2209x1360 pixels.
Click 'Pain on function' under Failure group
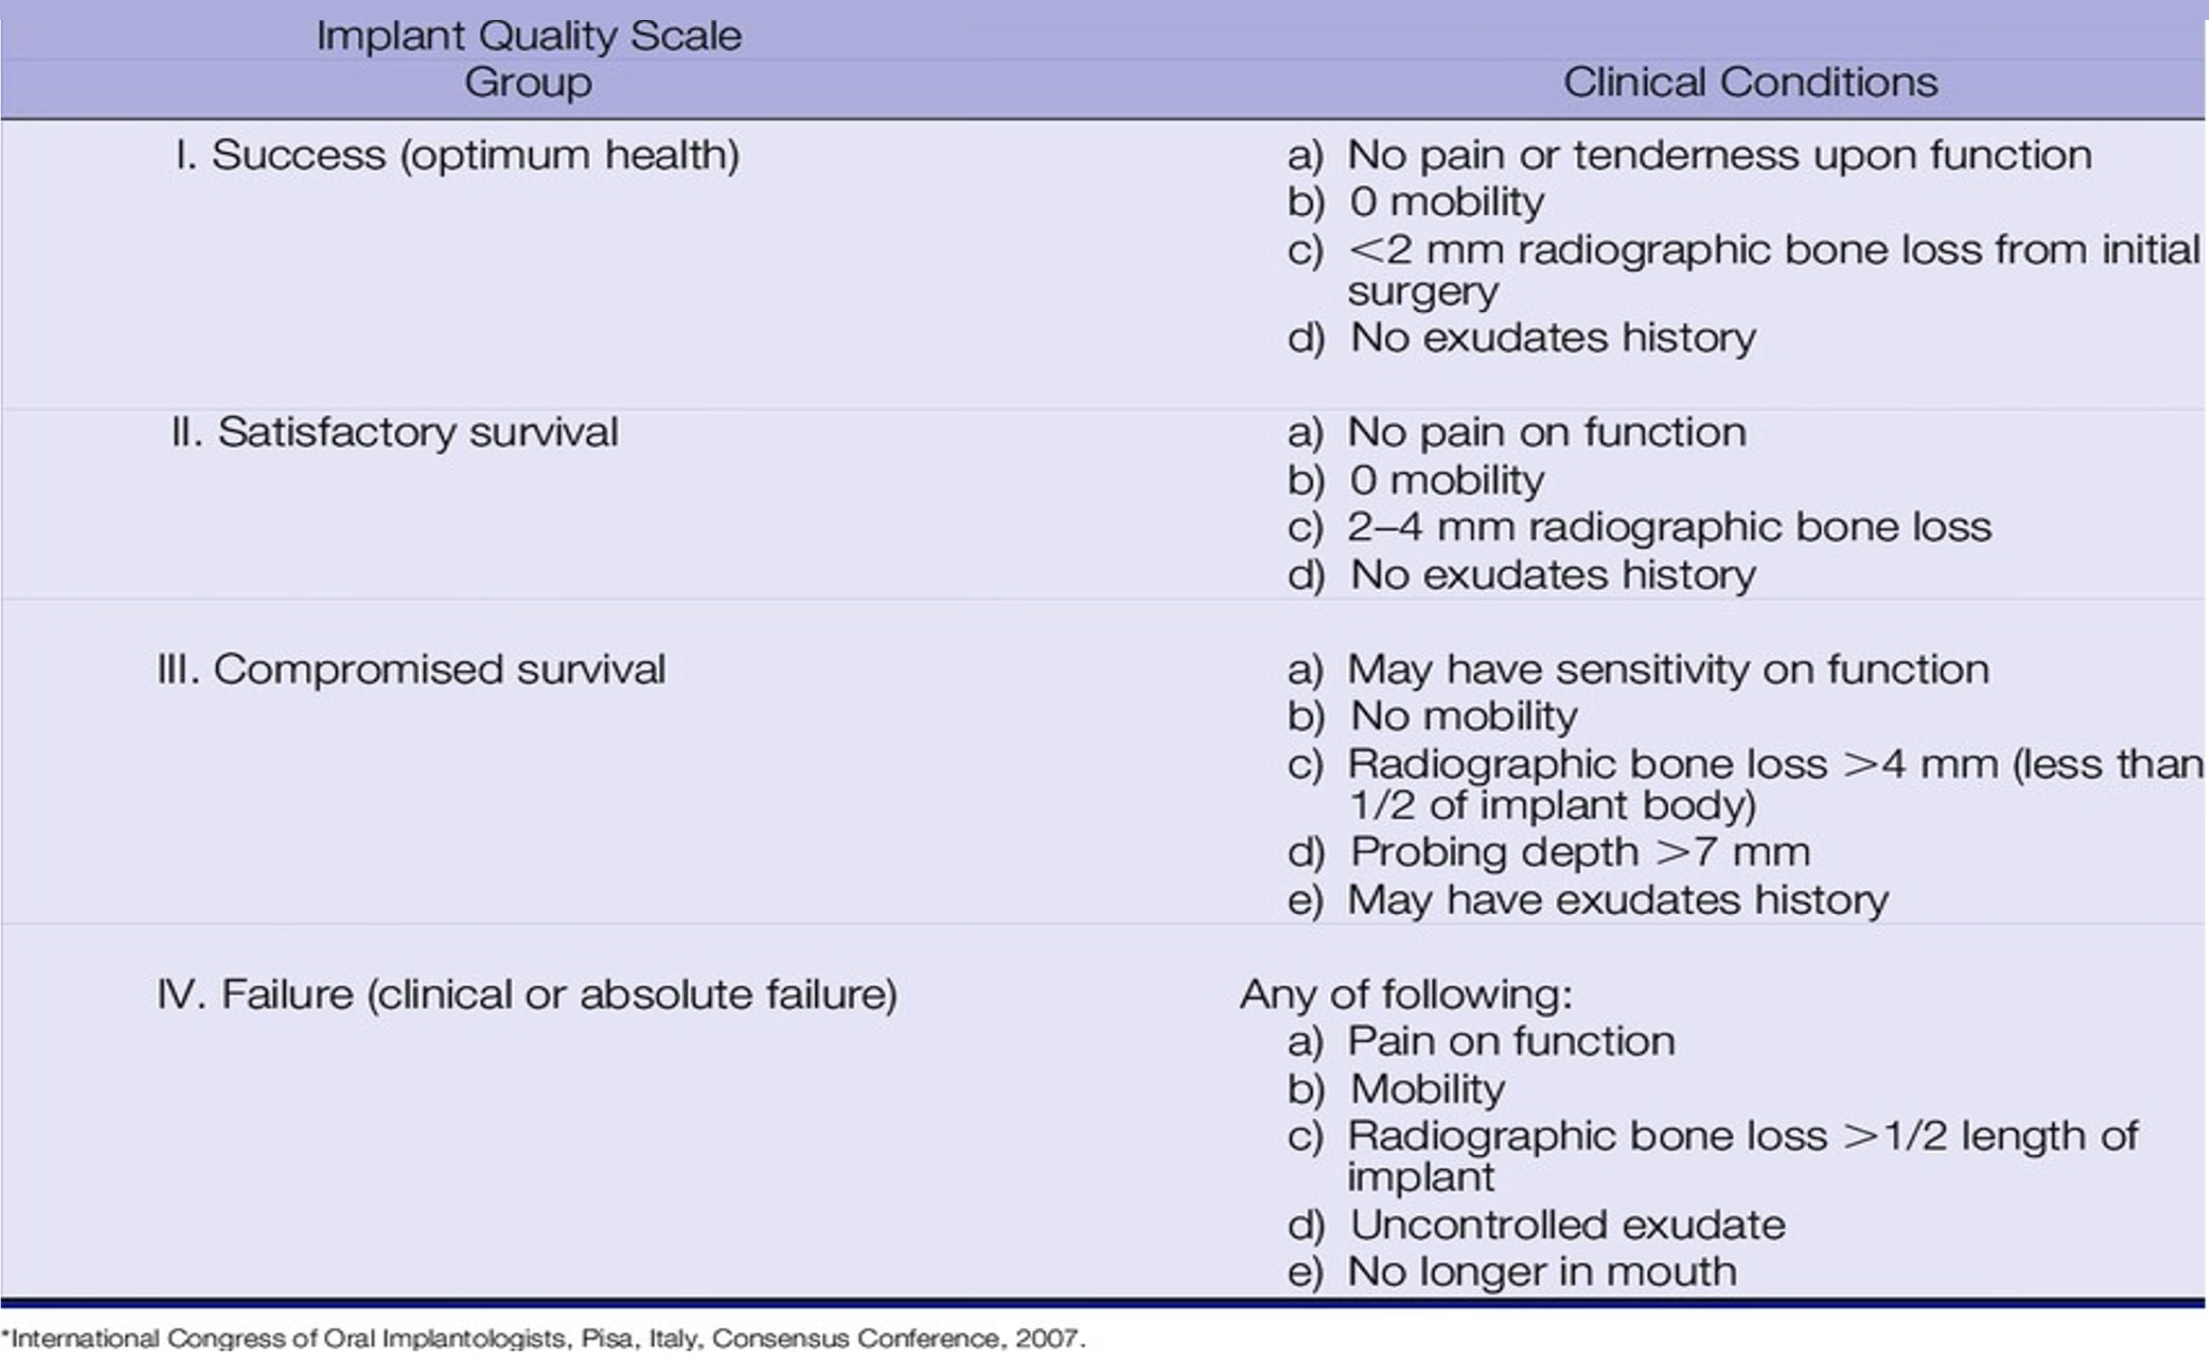click(1510, 1041)
